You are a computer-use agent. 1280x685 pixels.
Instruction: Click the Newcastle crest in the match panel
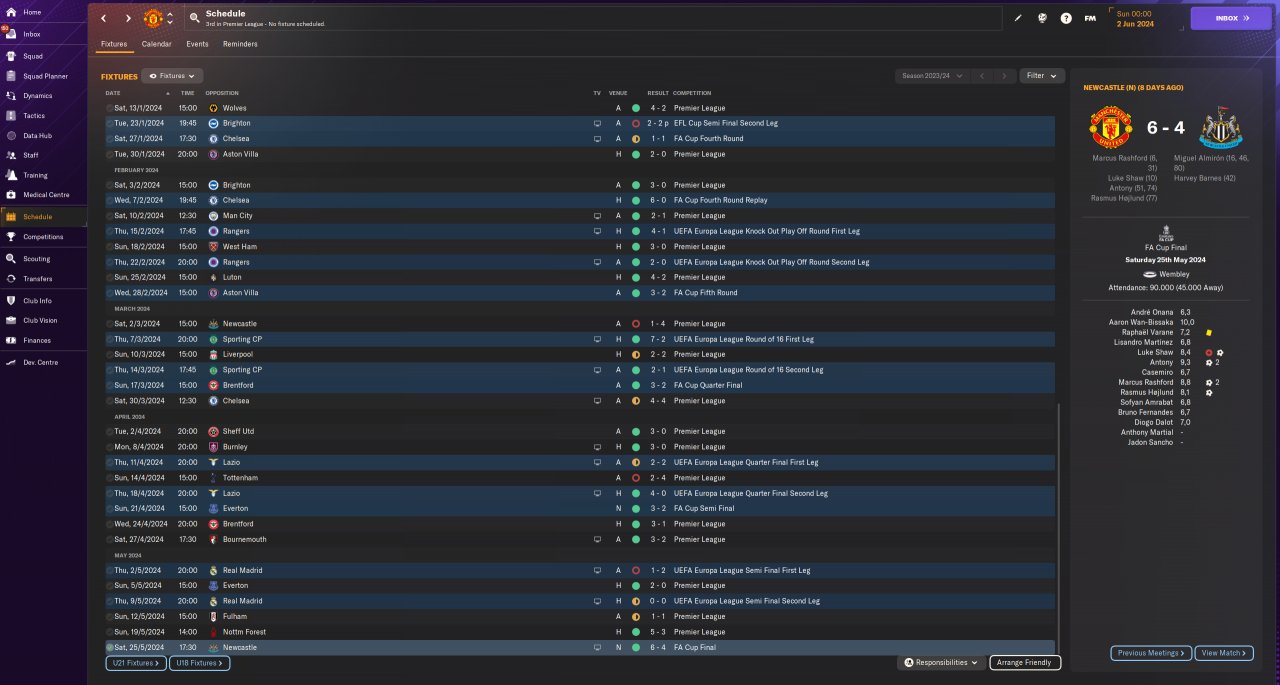[x=1220, y=129]
